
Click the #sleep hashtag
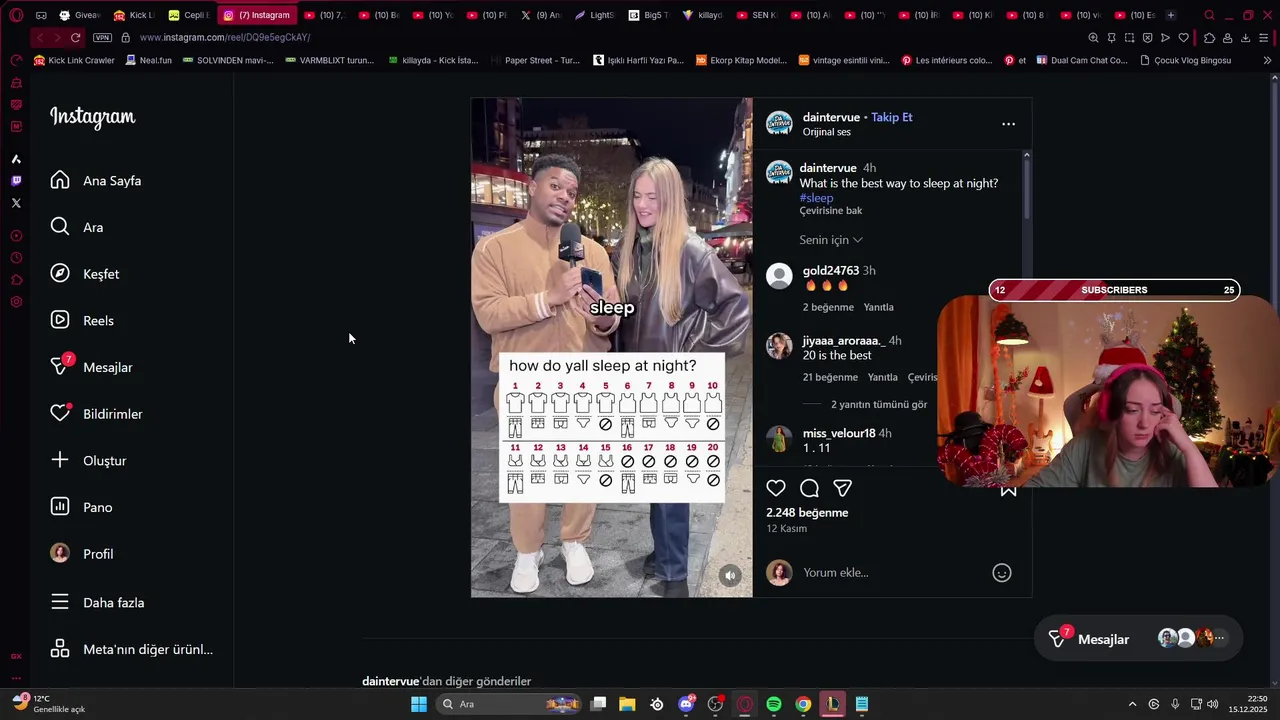click(816, 198)
